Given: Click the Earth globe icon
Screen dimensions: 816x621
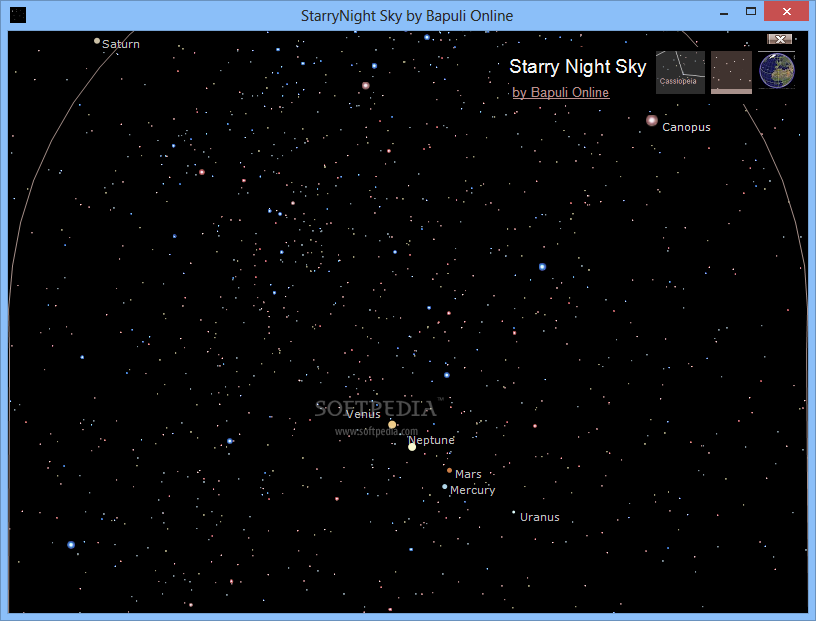Looking at the screenshot, I should (776, 71).
